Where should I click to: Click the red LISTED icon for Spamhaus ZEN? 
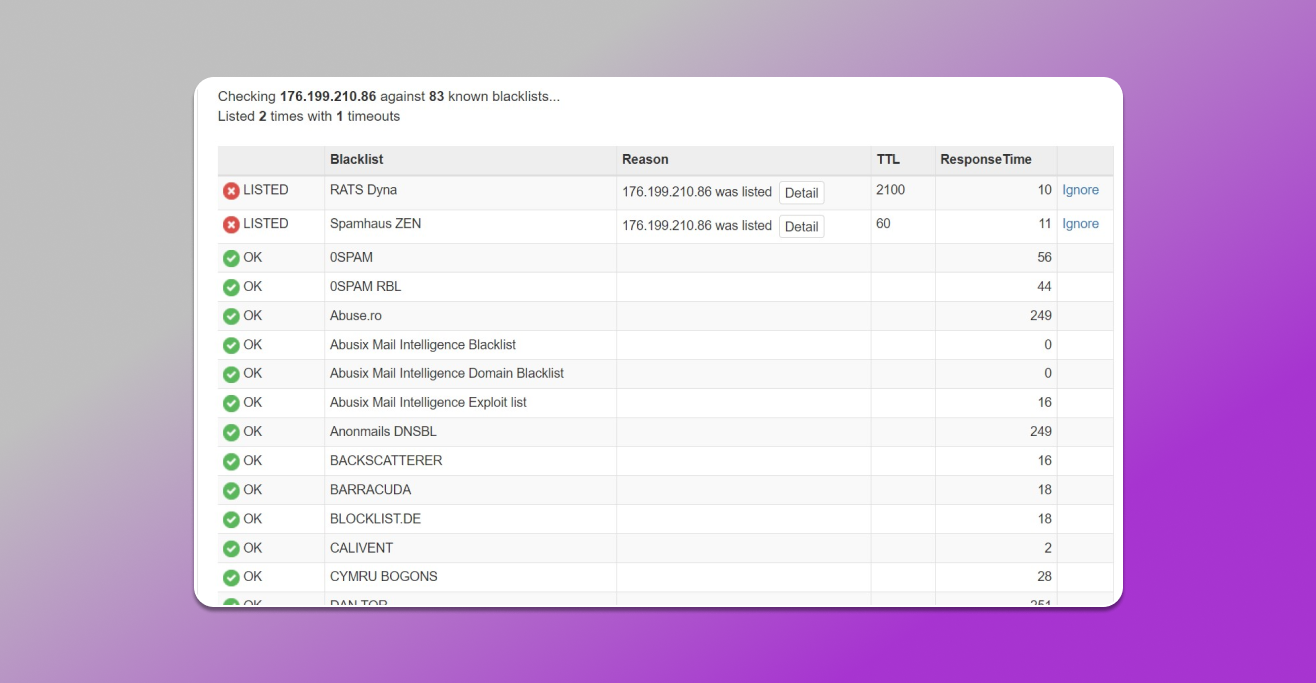[x=231, y=225]
